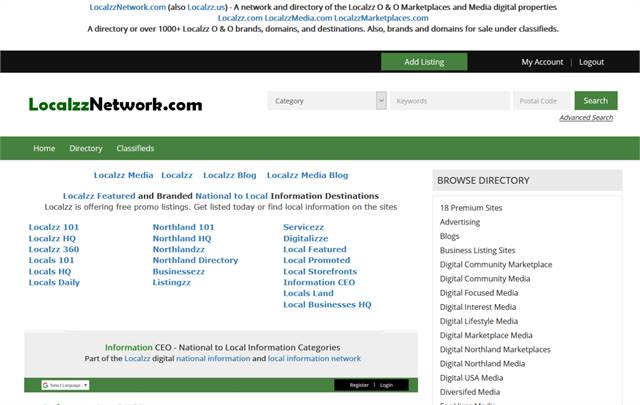Open the Localzz link beside Localzz Media

(177, 175)
